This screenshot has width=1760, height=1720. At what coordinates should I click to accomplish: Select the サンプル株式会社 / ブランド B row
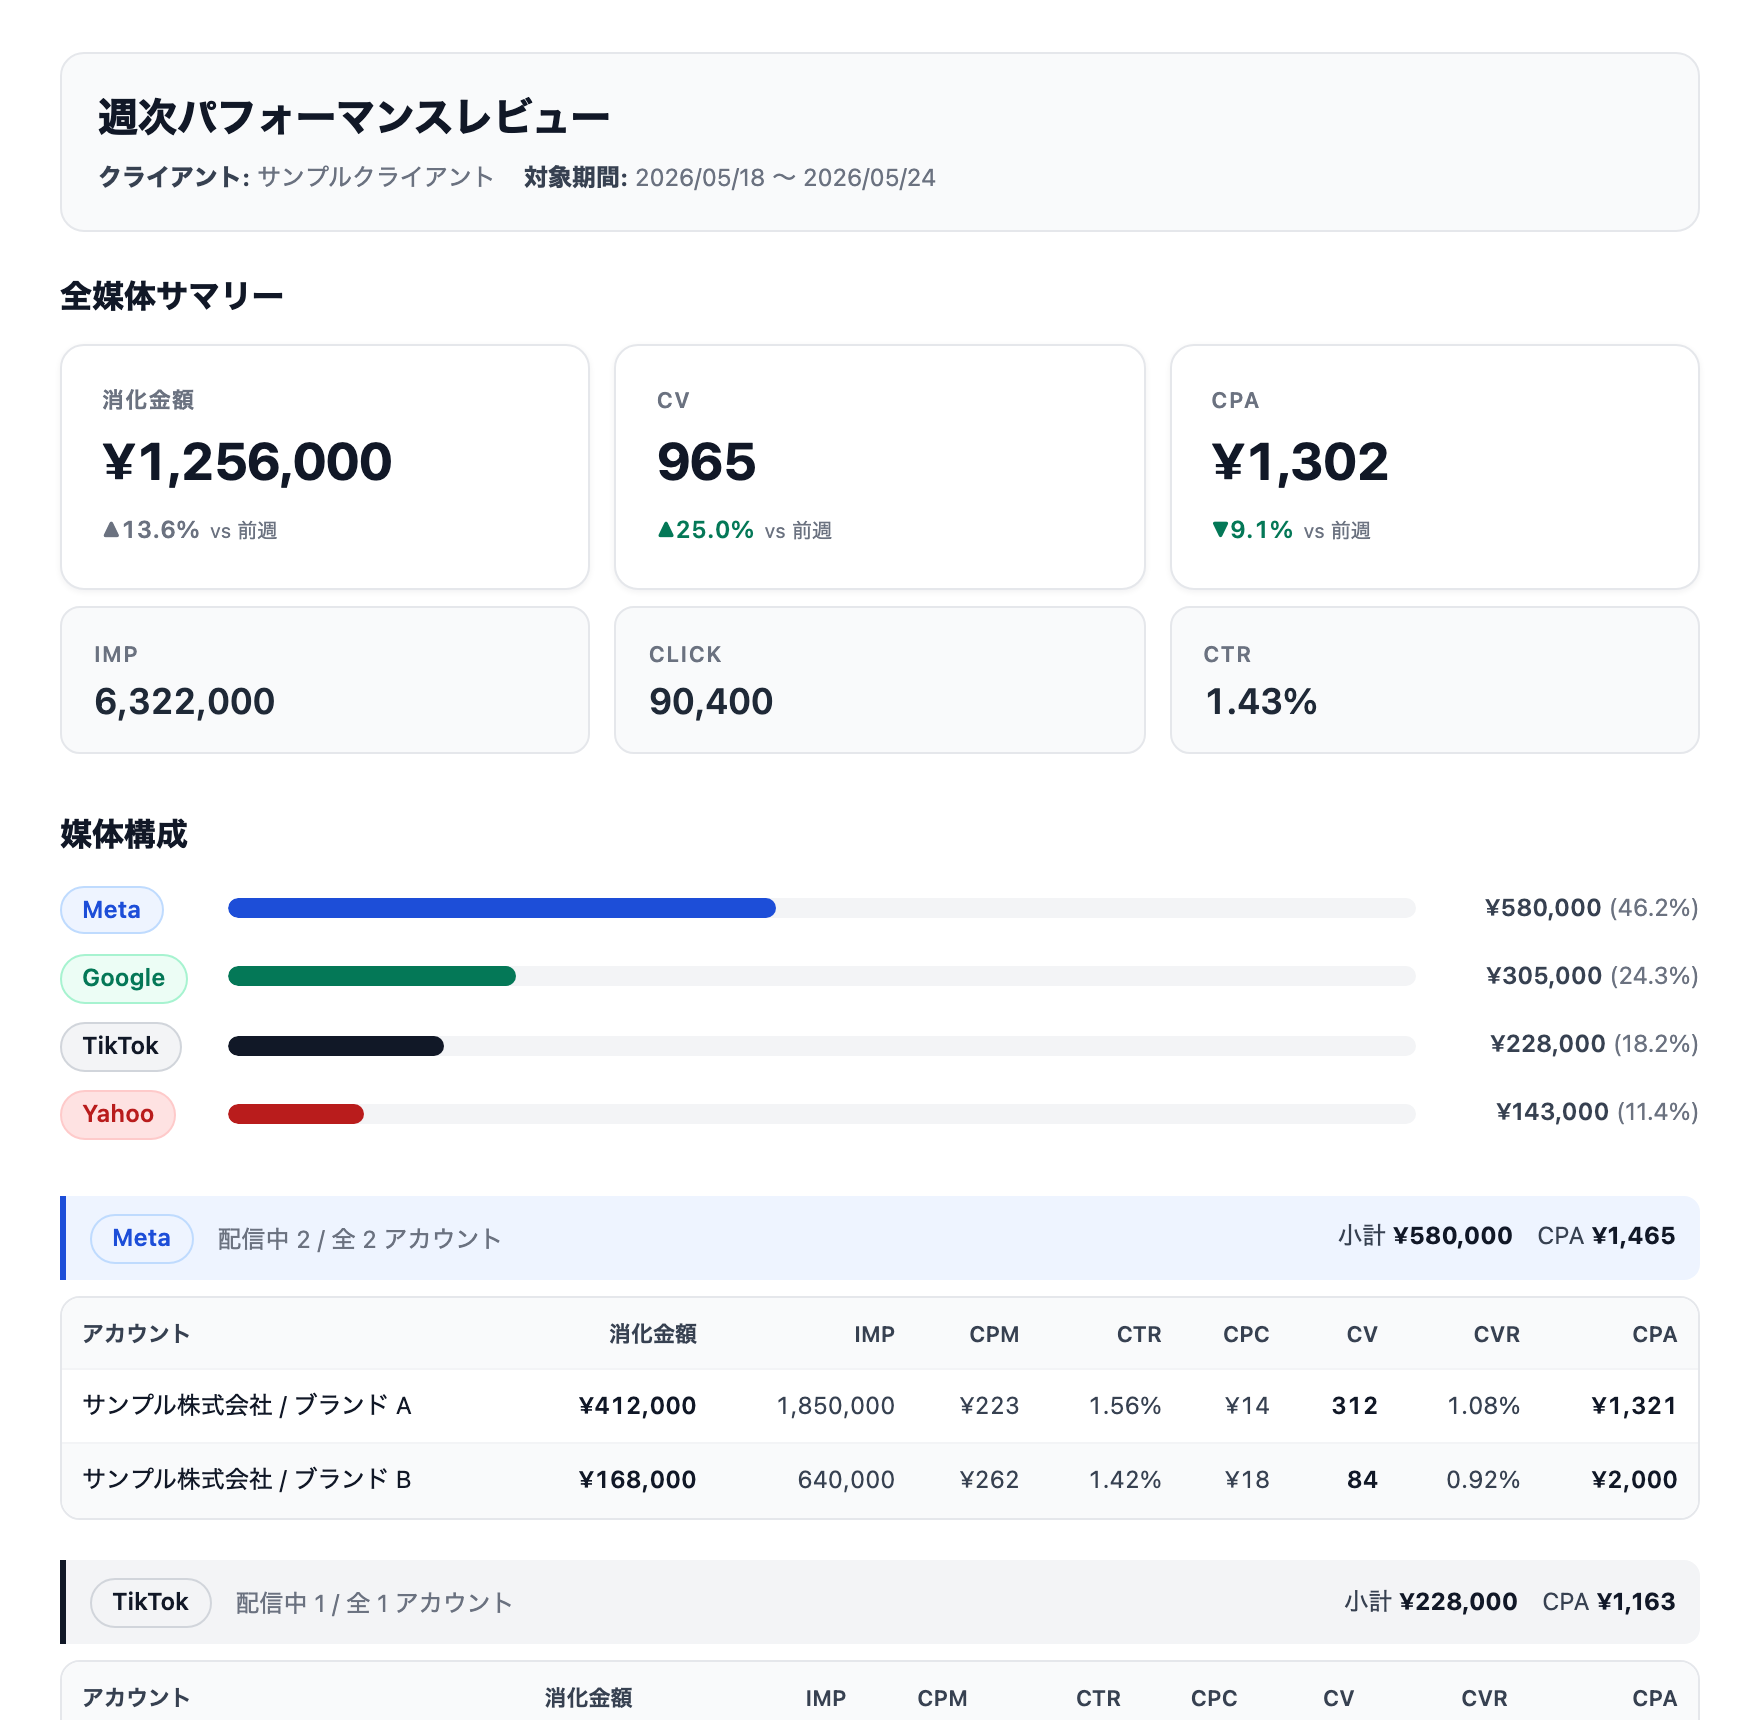(x=880, y=1480)
